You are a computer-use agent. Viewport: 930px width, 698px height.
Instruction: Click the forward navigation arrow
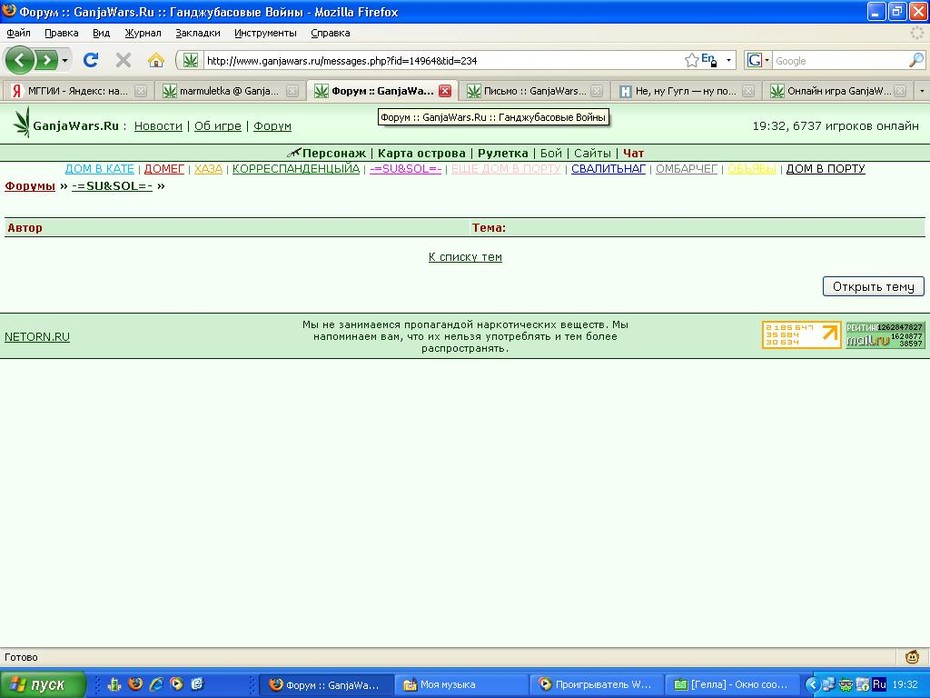click(x=46, y=60)
